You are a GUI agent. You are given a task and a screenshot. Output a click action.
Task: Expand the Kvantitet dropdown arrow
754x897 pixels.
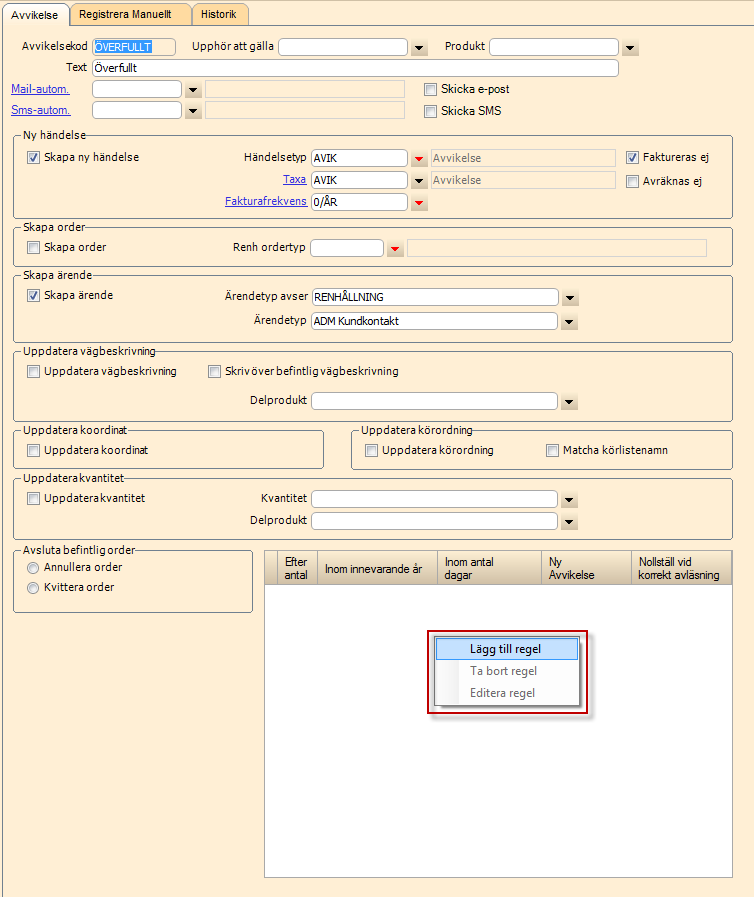569,500
